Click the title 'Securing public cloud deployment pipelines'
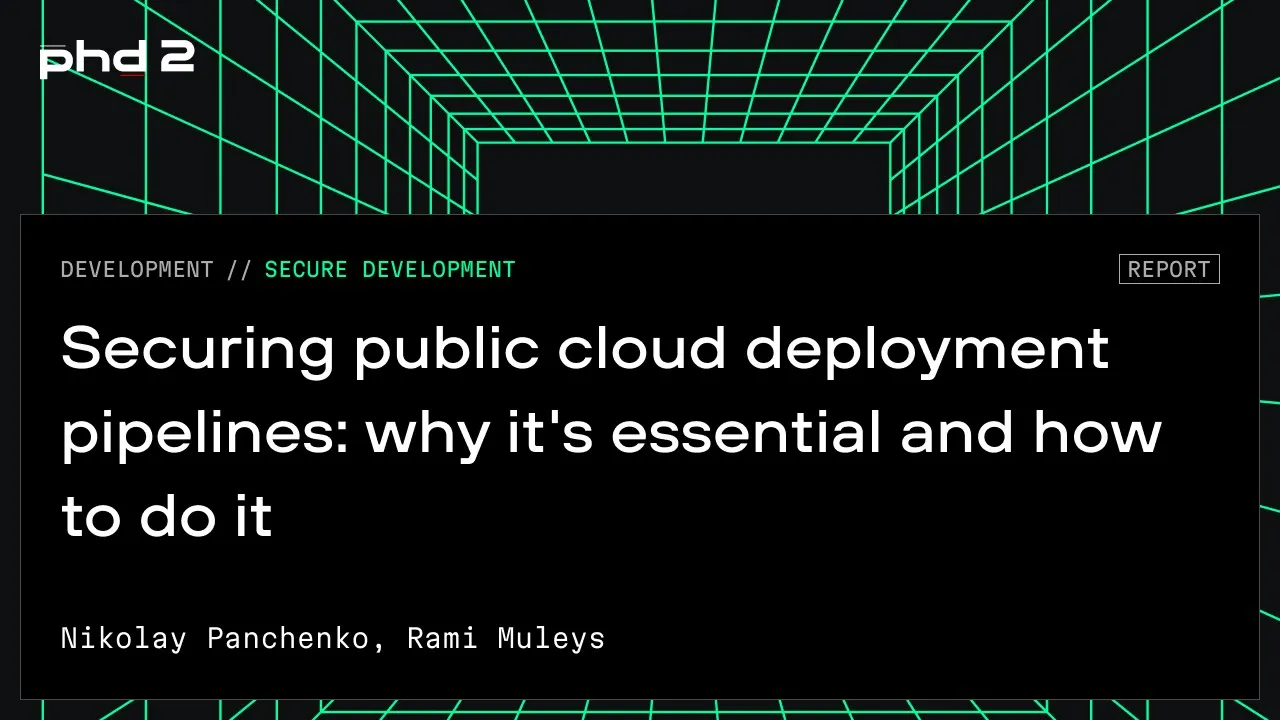The width and height of the screenshot is (1280, 720). (611, 431)
